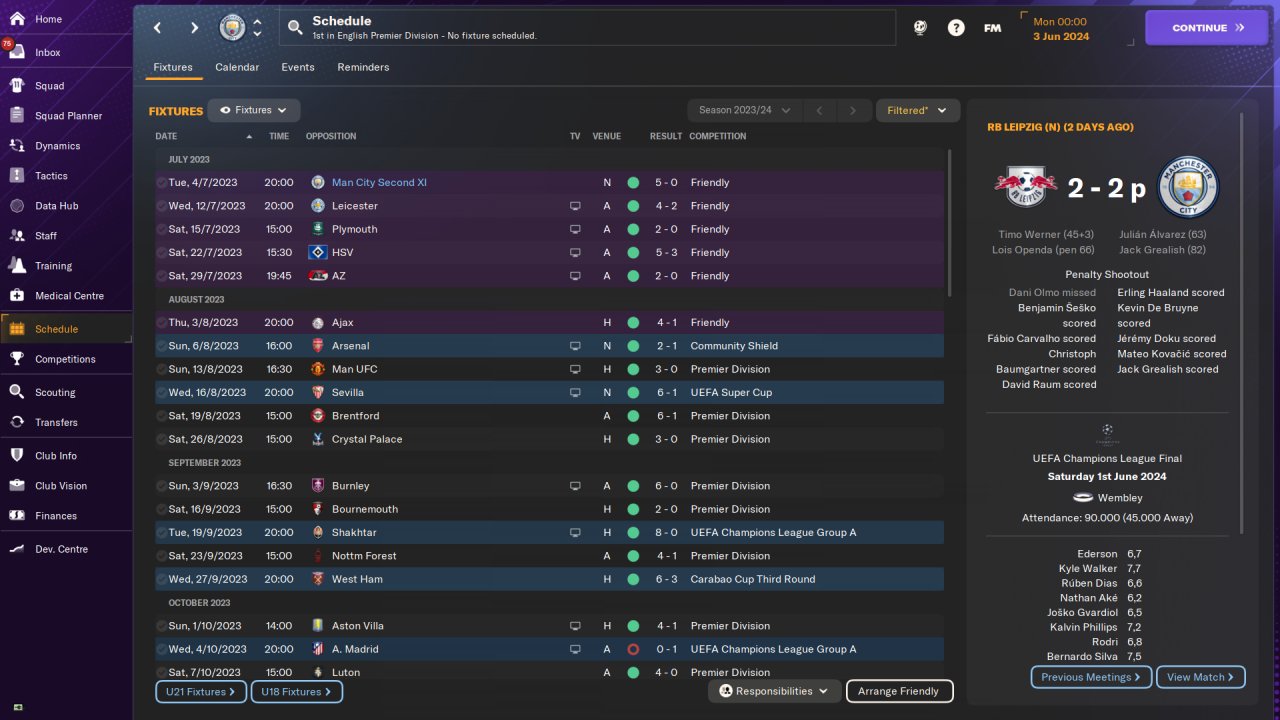Expand the Responsibilities dropdown
This screenshot has height=720, width=1280.
click(774, 691)
